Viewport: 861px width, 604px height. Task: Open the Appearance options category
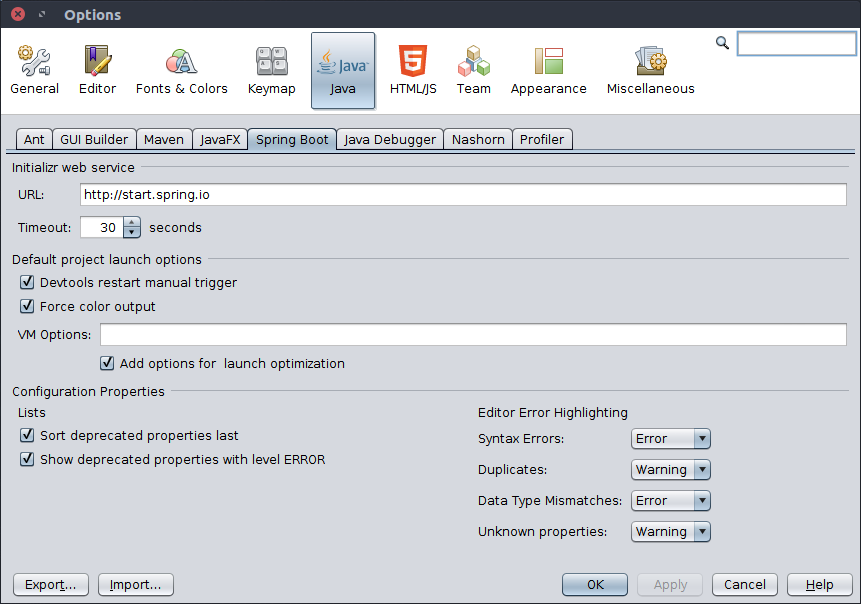(x=549, y=70)
